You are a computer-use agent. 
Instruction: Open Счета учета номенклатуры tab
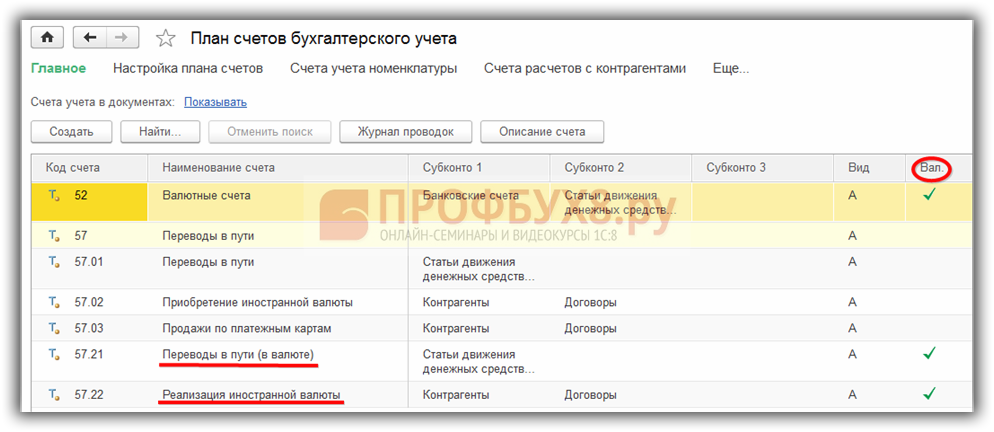pyautogui.click(x=373, y=69)
